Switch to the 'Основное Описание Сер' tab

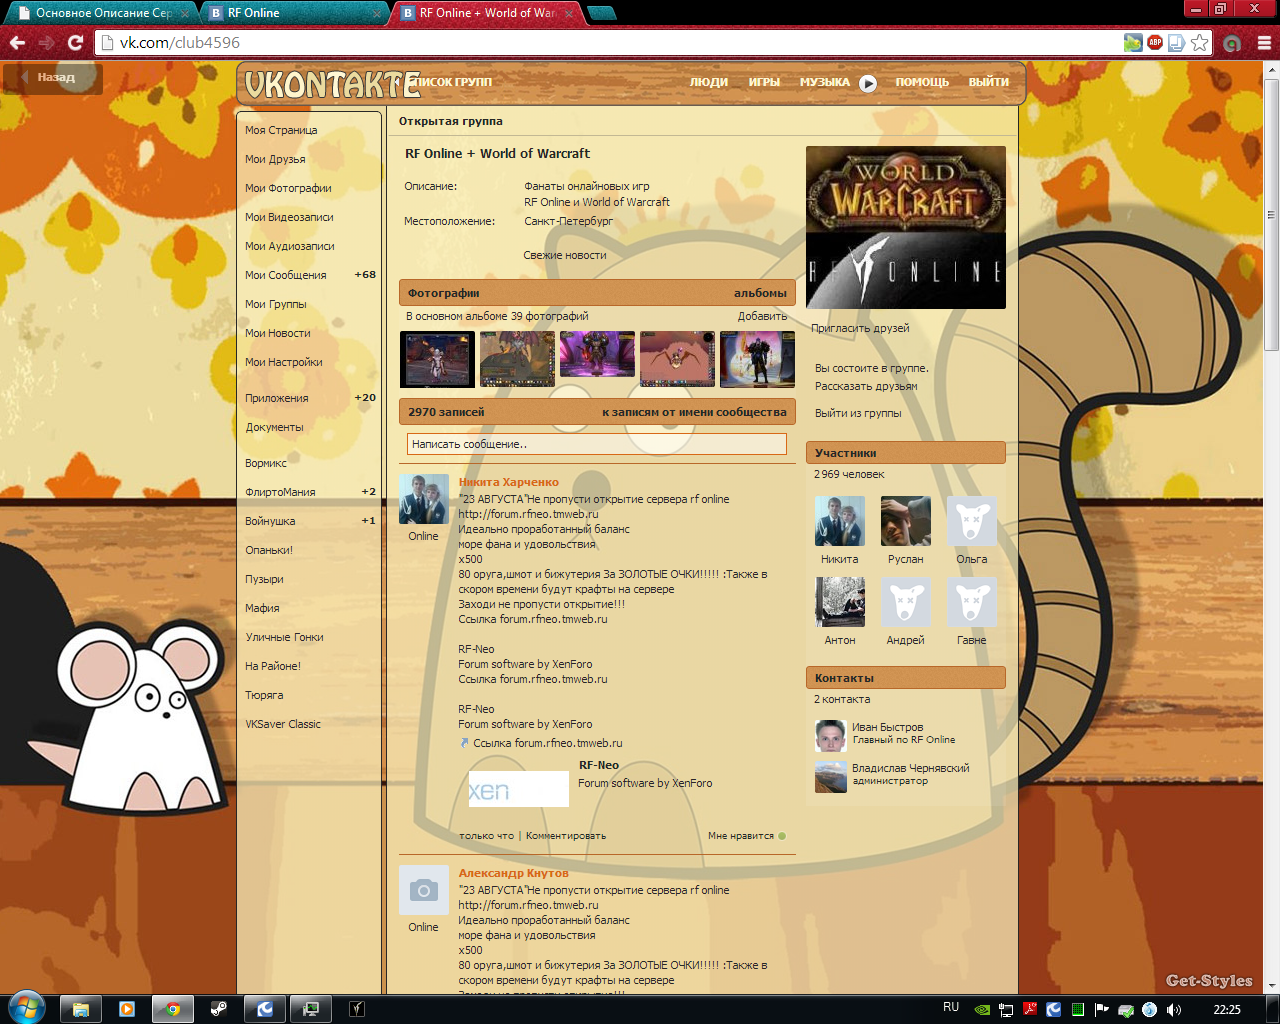pos(104,13)
